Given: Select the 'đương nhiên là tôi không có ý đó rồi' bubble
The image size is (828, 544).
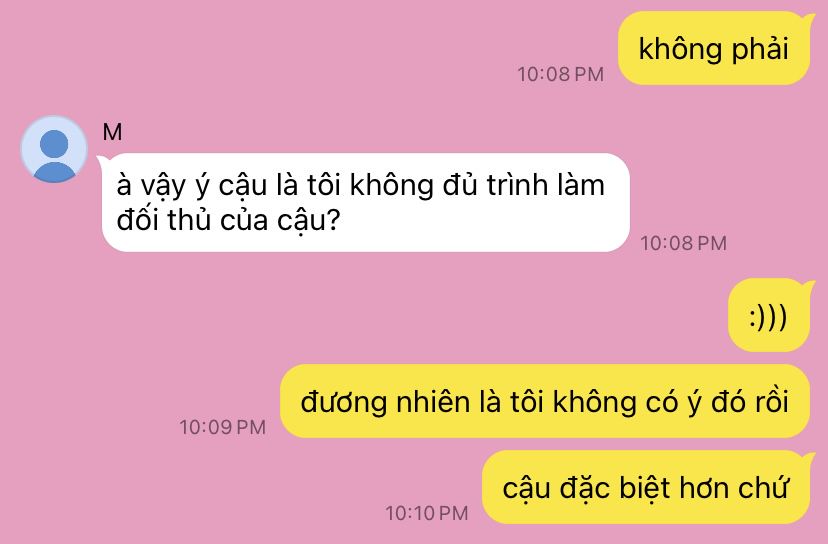Looking at the screenshot, I should coord(544,401).
